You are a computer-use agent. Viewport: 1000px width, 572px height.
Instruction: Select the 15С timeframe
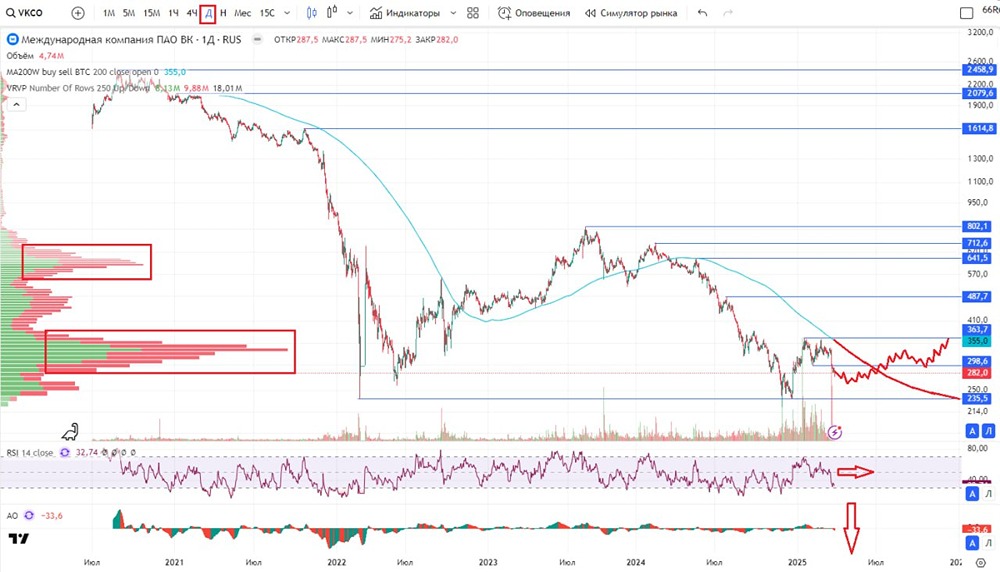point(267,13)
